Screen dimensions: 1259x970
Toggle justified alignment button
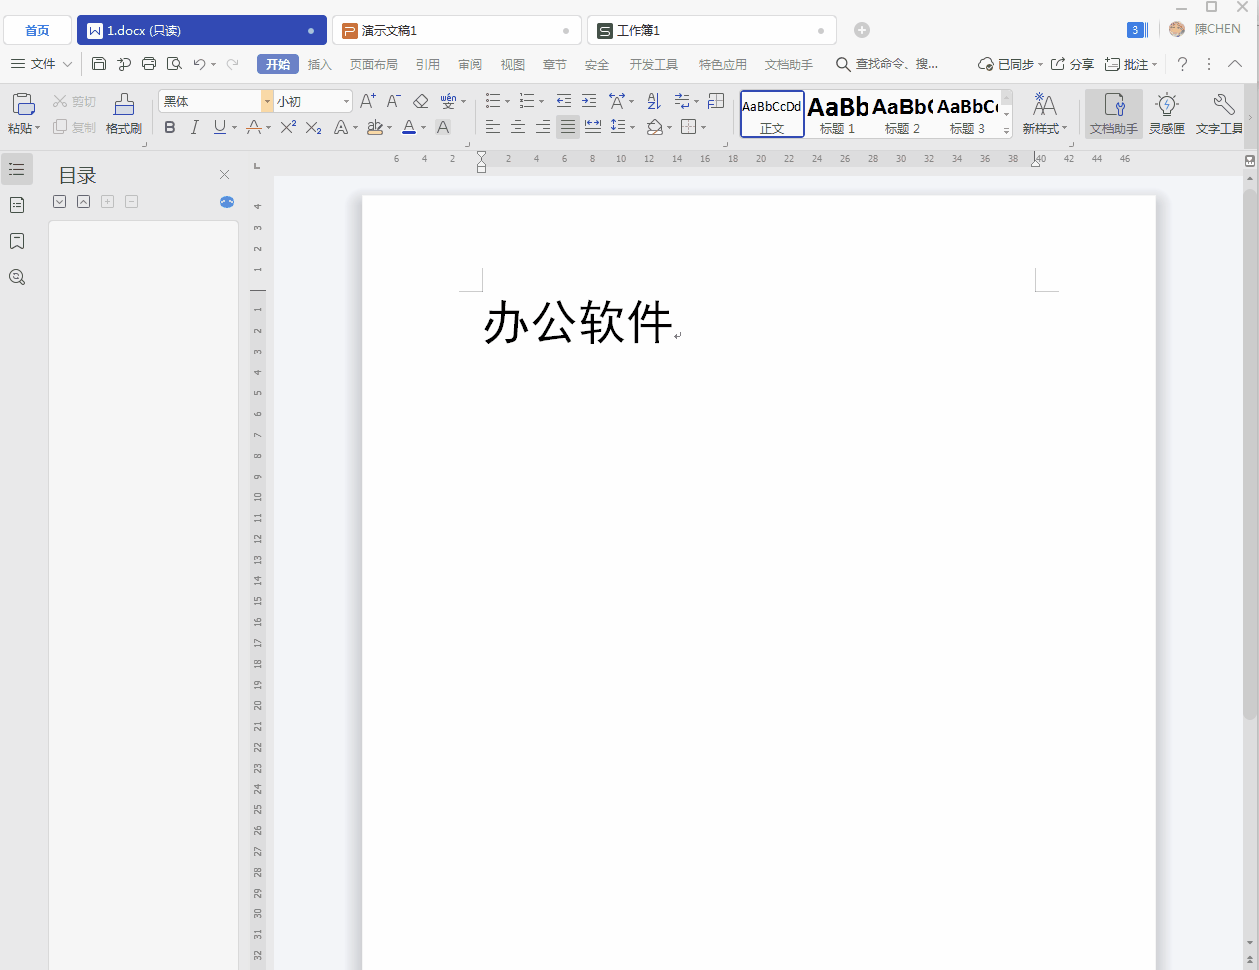(x=568, y=127)
